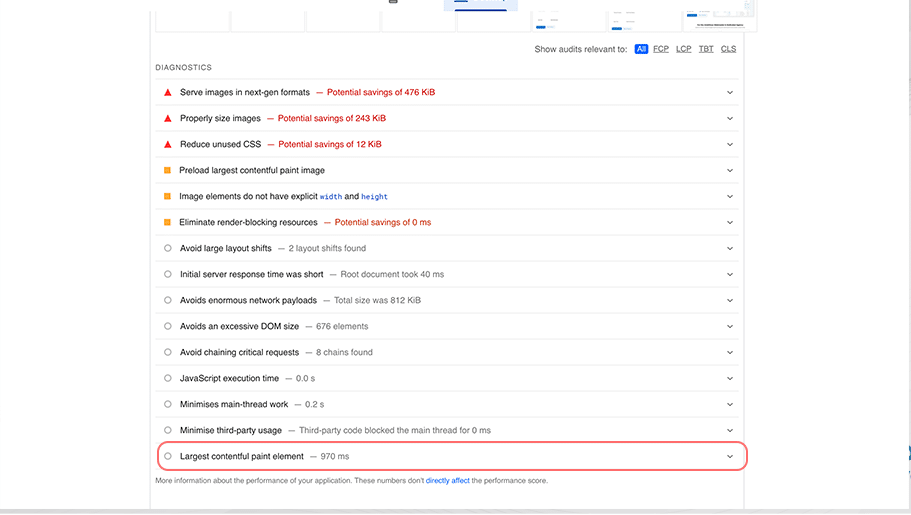Click red triangle icon beside Reduce unused CSS
This screenshot has height=515, width=911.
coord(168,144)
